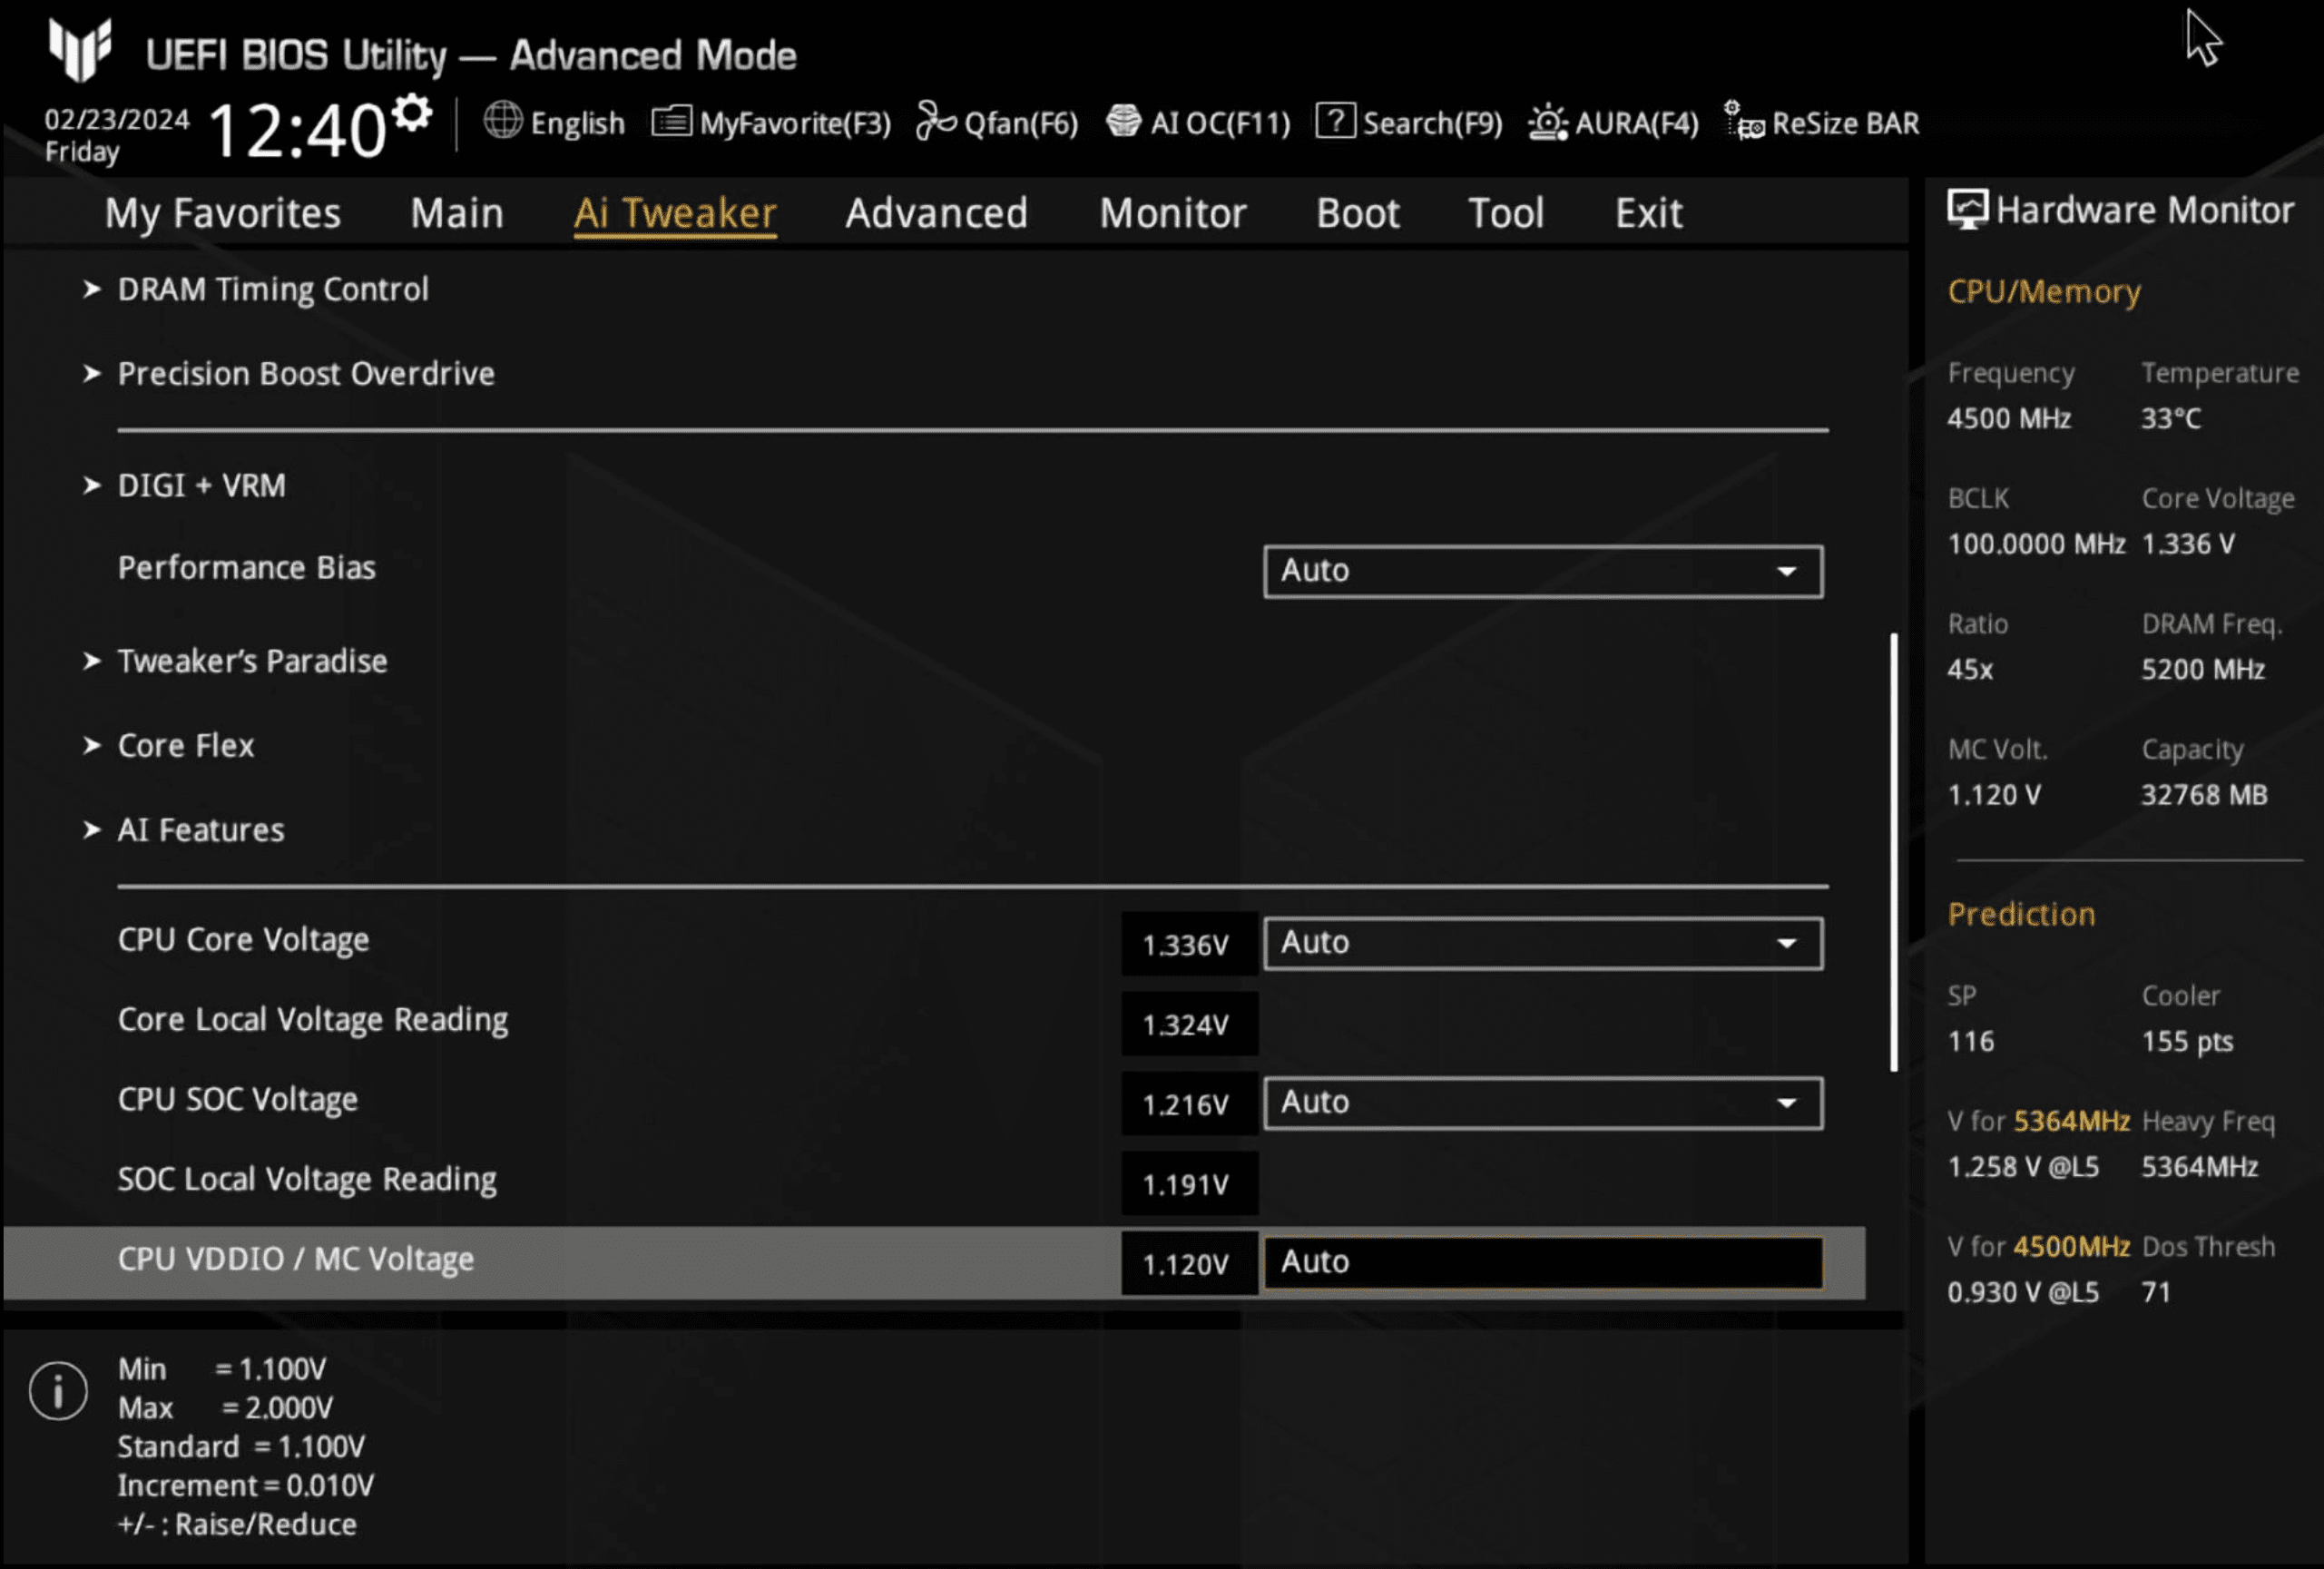The height and width of the screenshot is (1569, 2324).
Task: Expand AI Features submenu
Action: click(201, 829)
